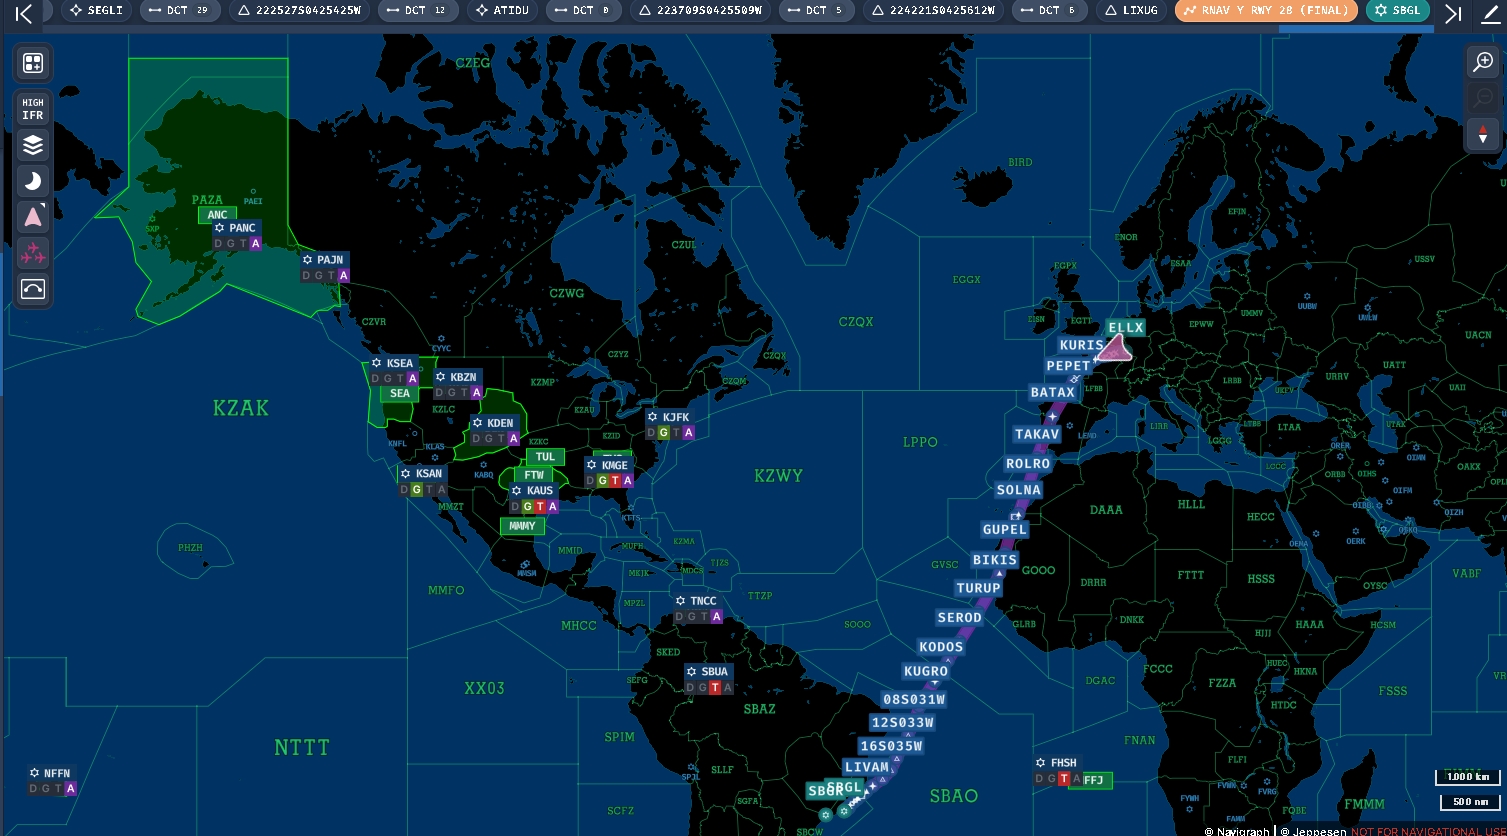Jump to the route end arrow
The image size is (1507, 836).
coord(1454,13)
